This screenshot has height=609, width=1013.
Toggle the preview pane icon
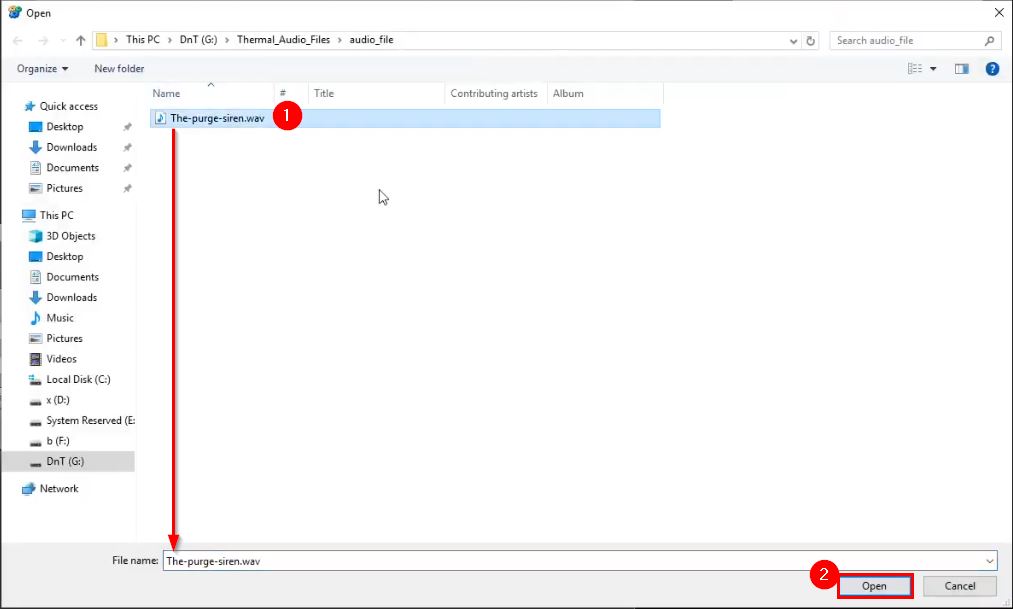pos(962,68)
